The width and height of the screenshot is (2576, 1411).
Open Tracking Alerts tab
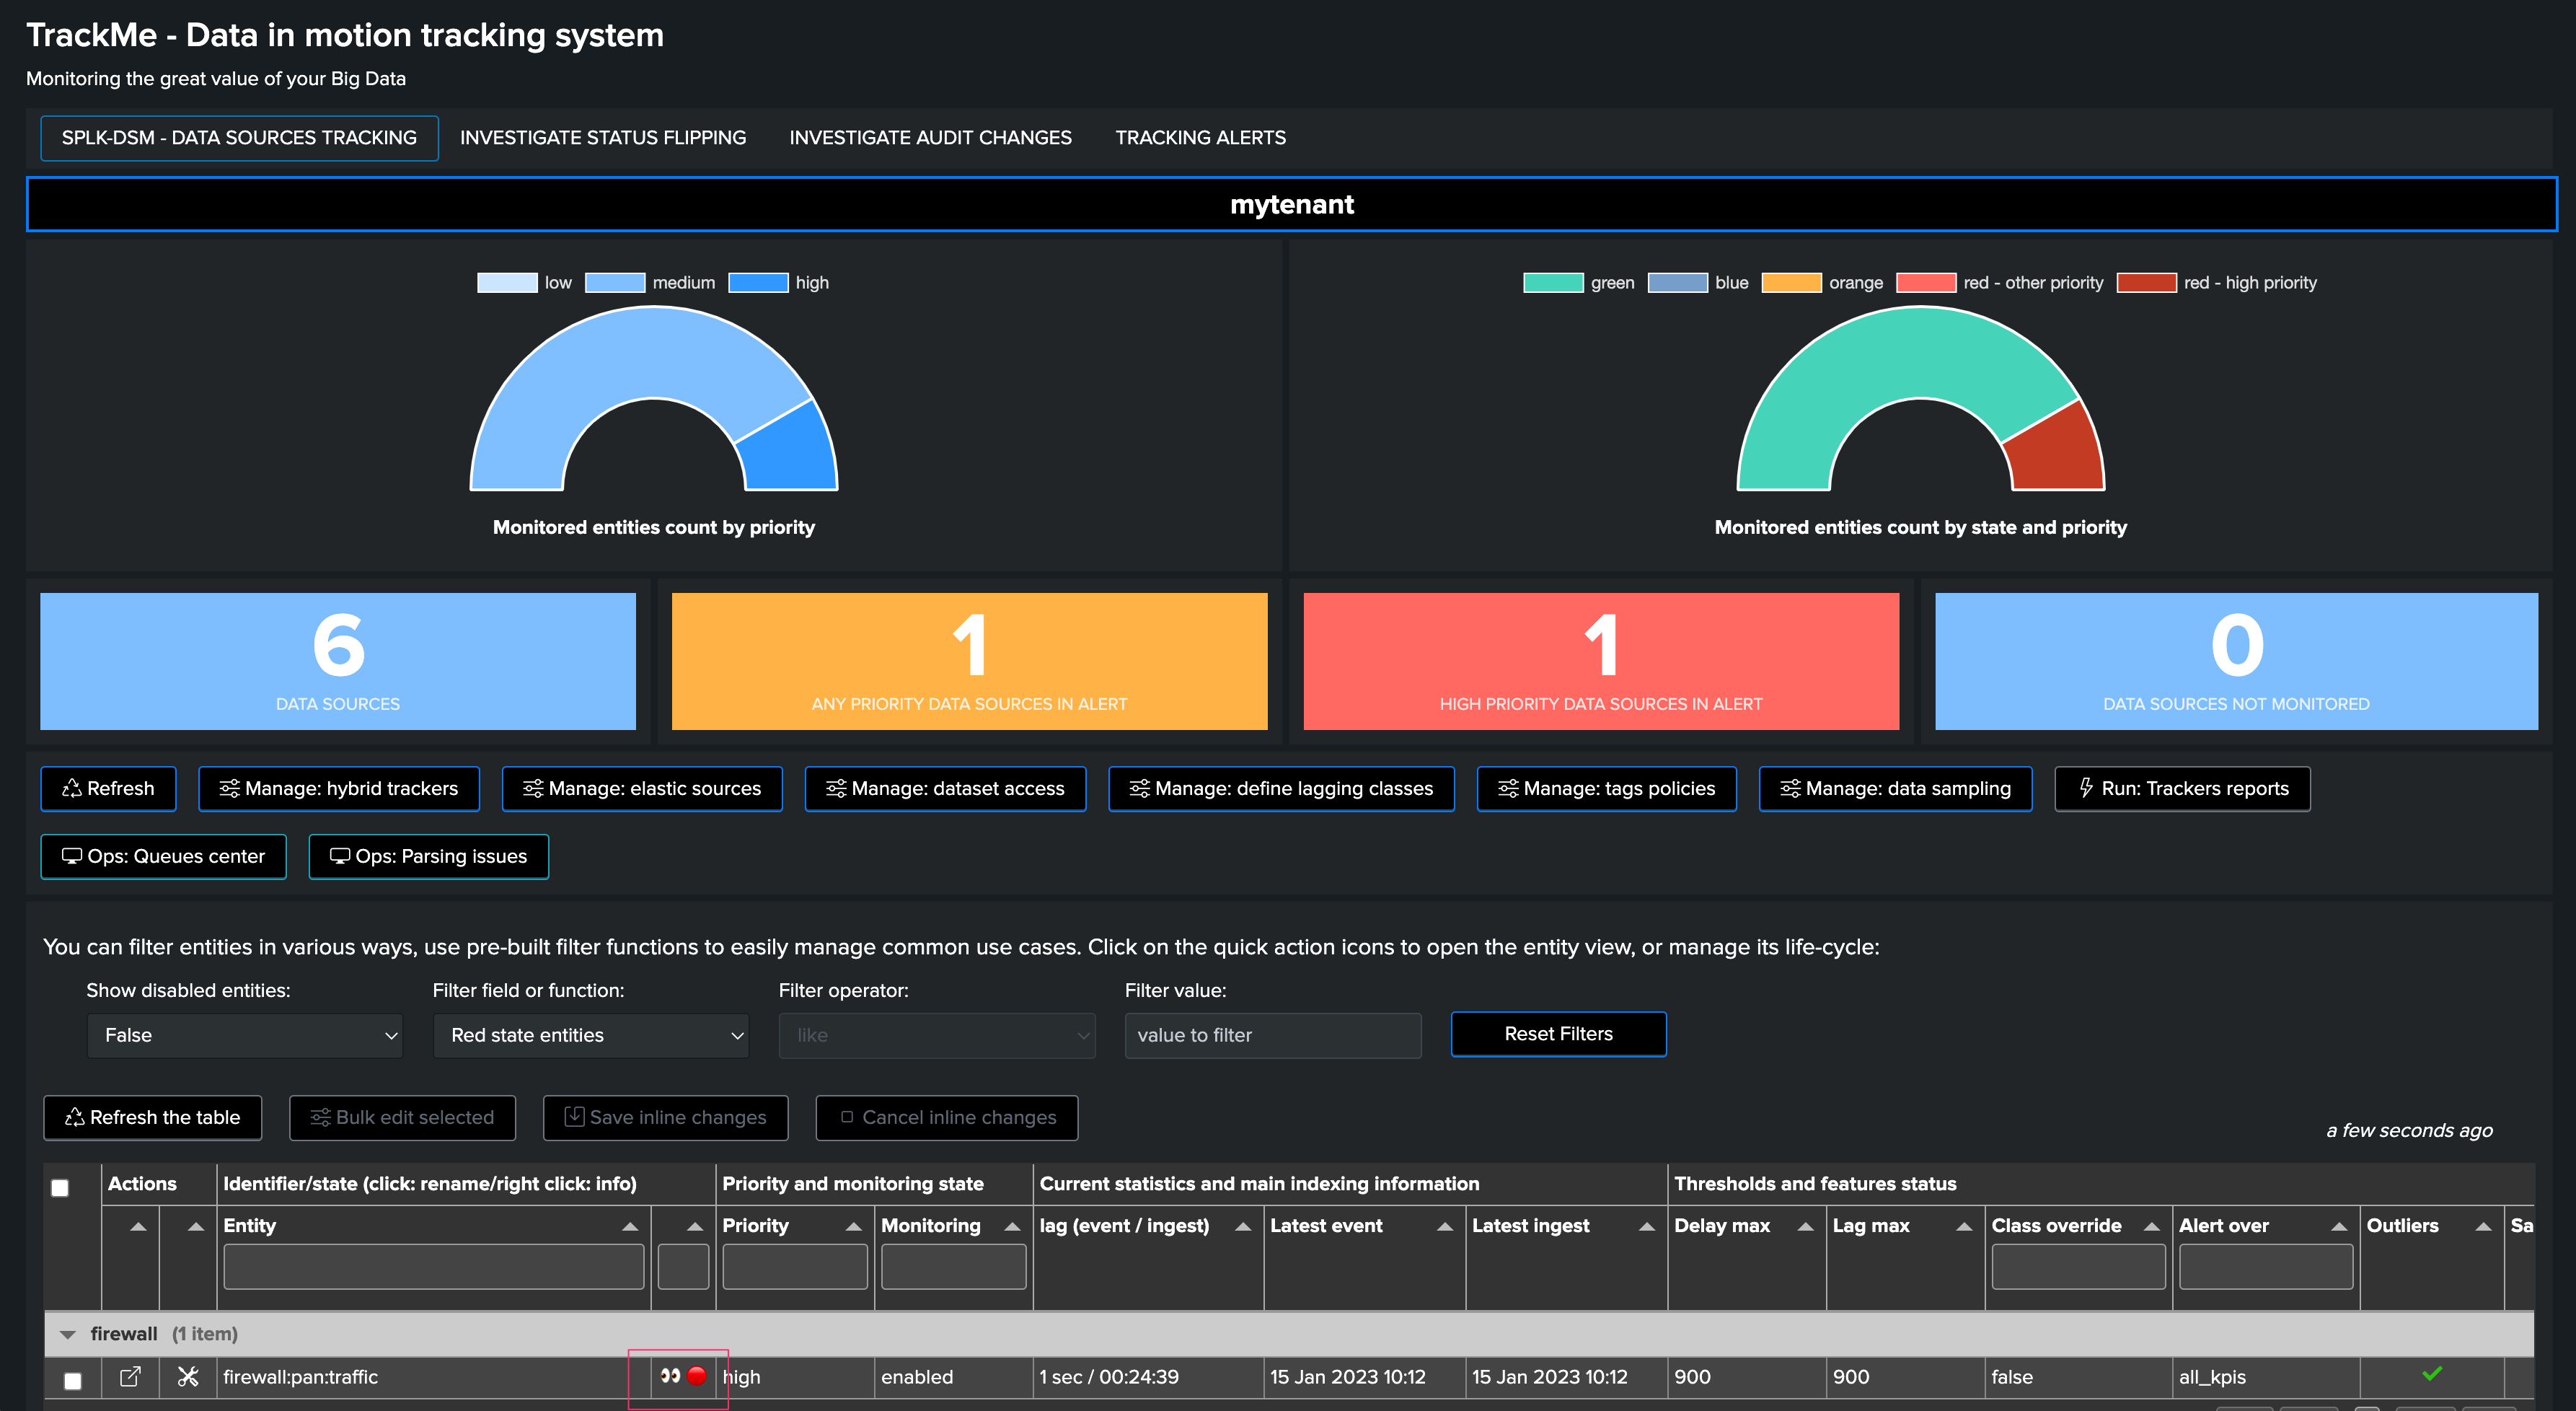(1200, 138)
